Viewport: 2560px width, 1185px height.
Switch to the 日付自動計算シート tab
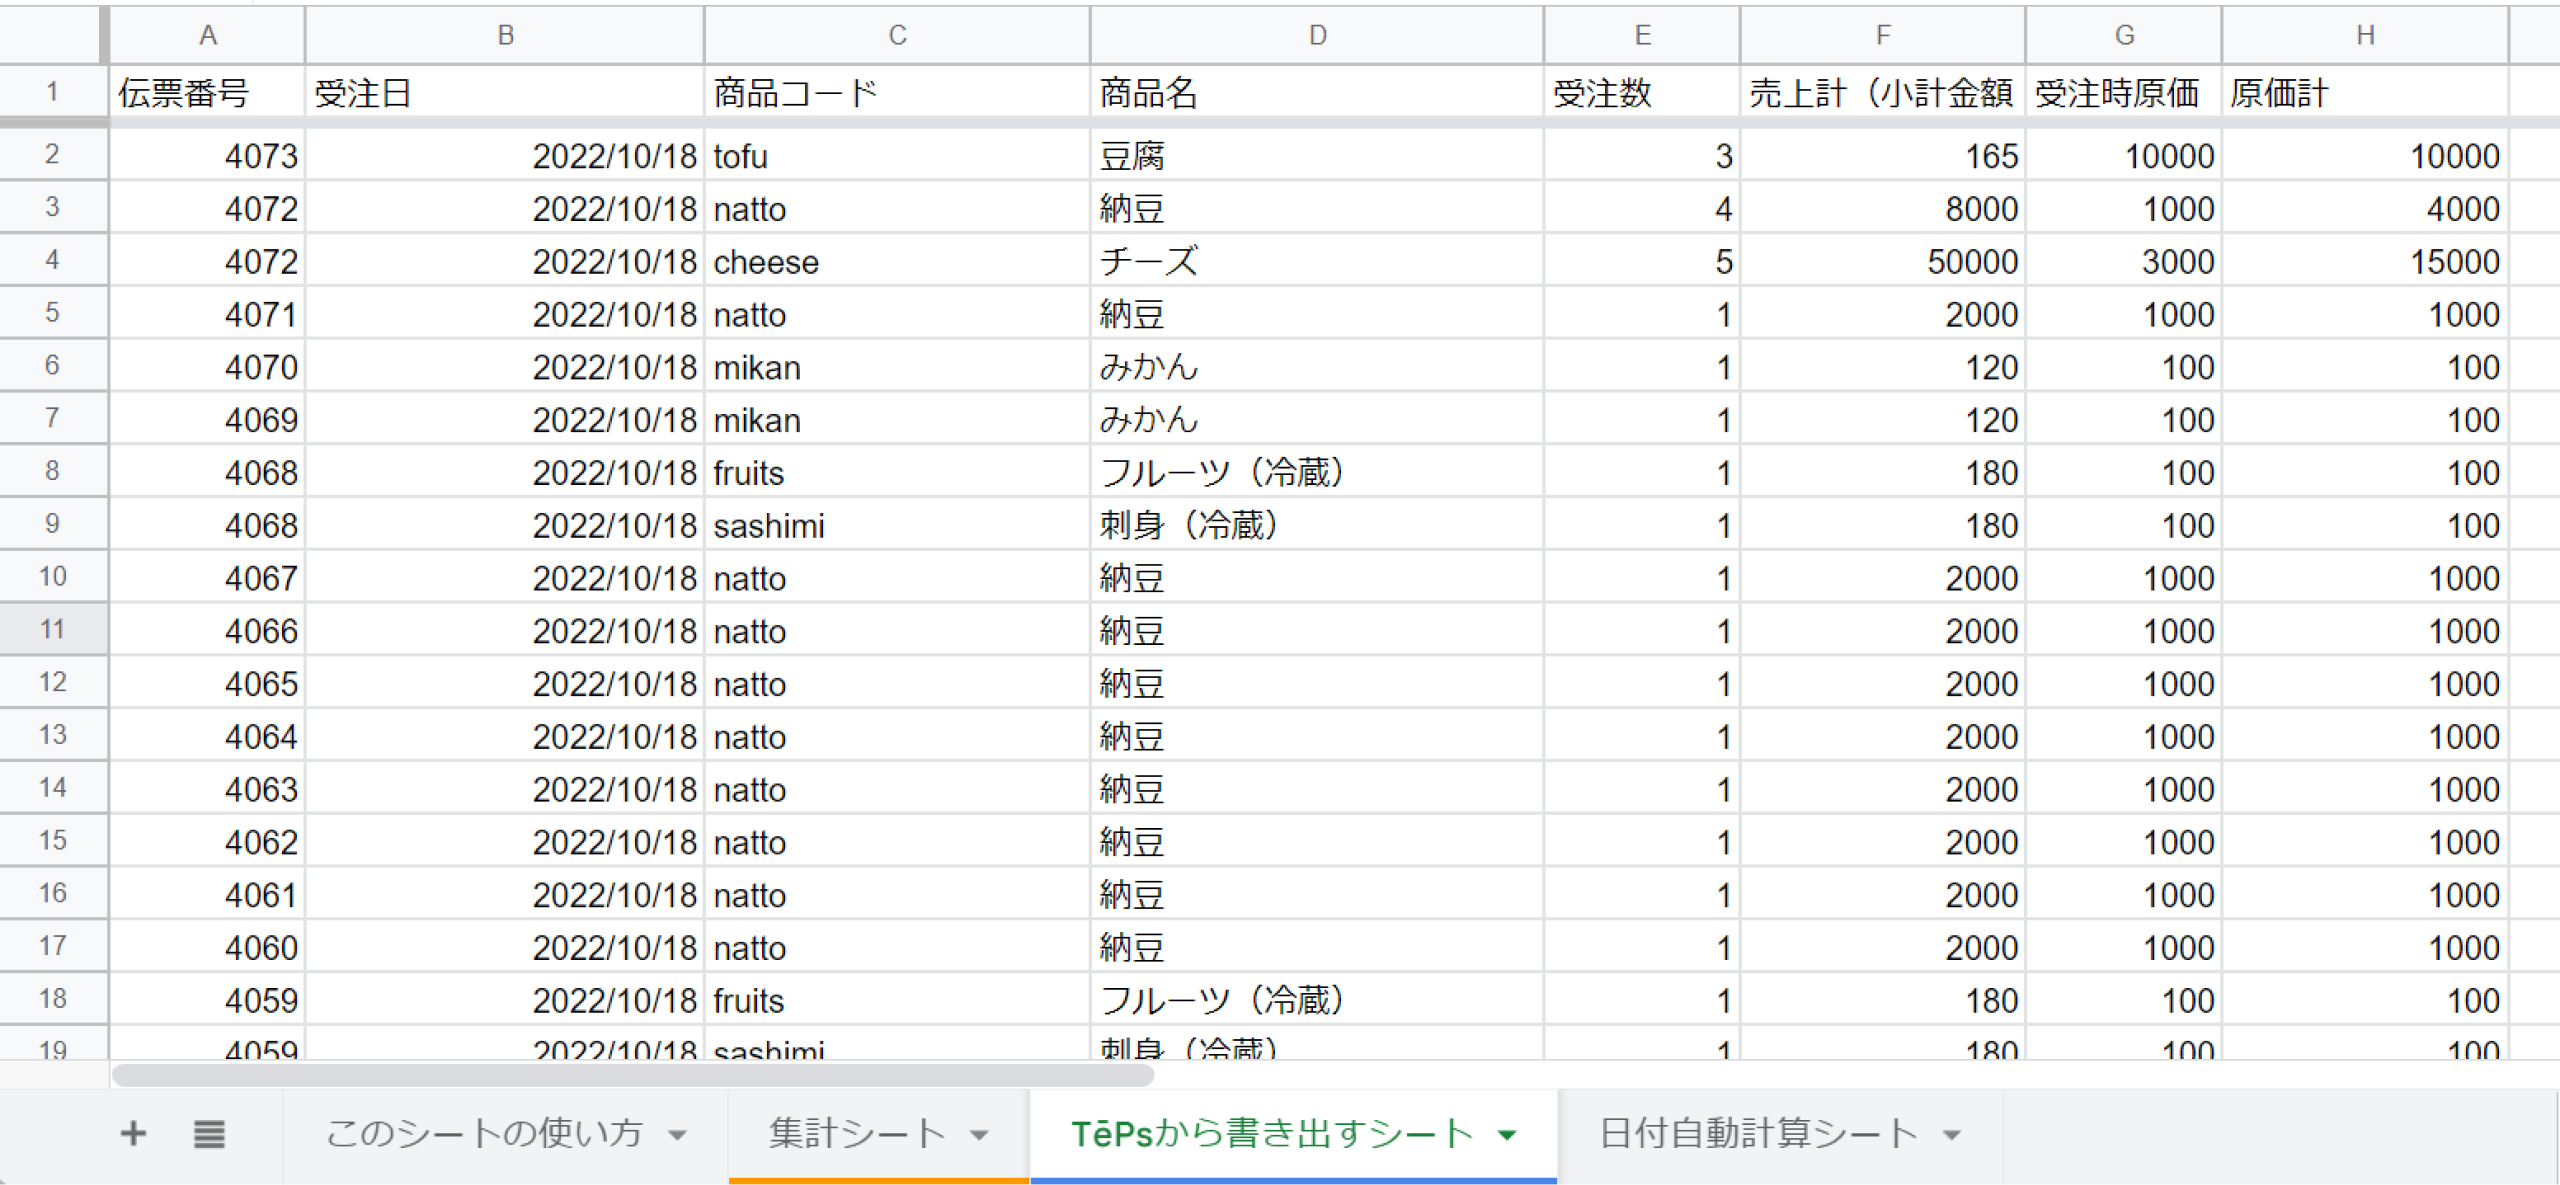(1758, 1134)
